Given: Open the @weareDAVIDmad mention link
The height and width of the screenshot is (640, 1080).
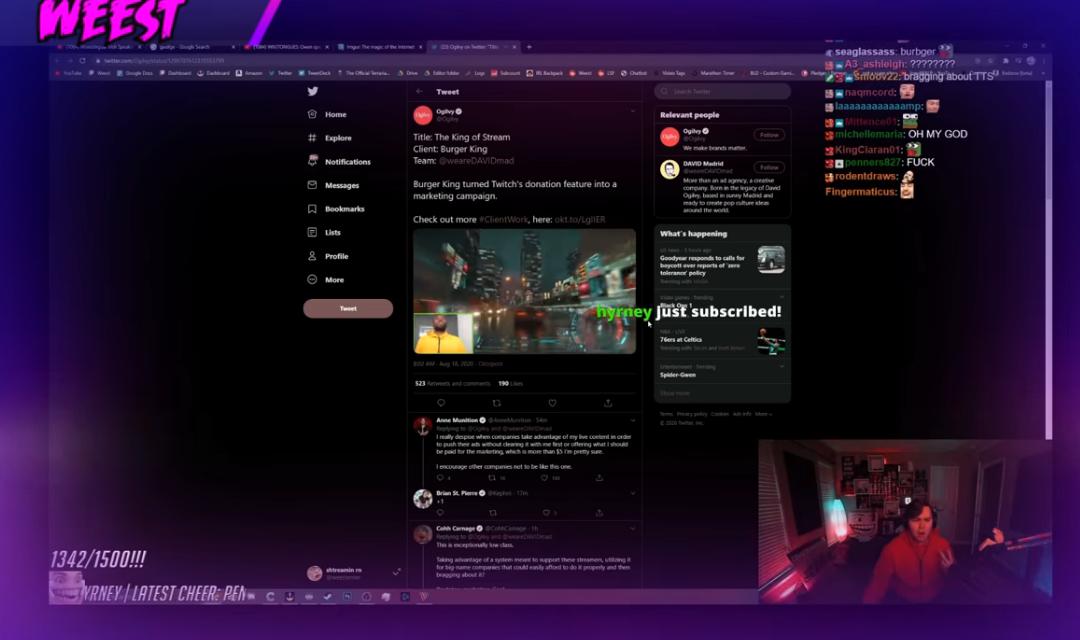Looking at the screenshot, I should coord(476,161).
